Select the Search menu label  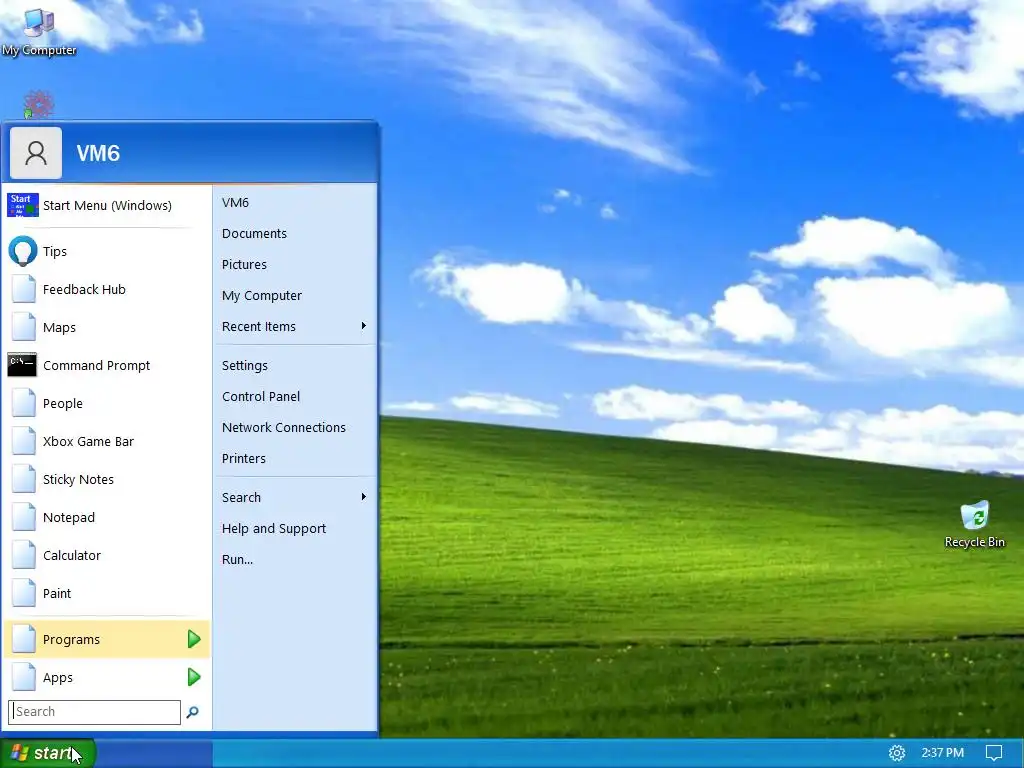(241, 497)
